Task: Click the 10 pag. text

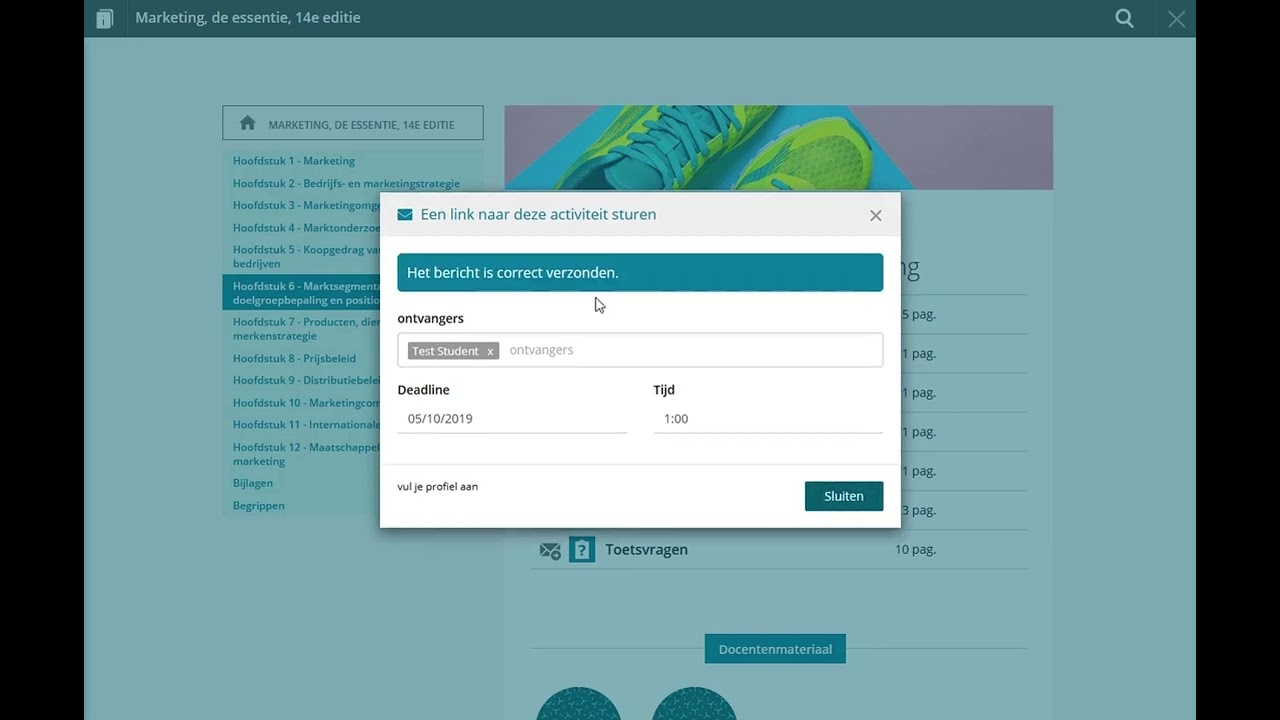Action: 915,549
